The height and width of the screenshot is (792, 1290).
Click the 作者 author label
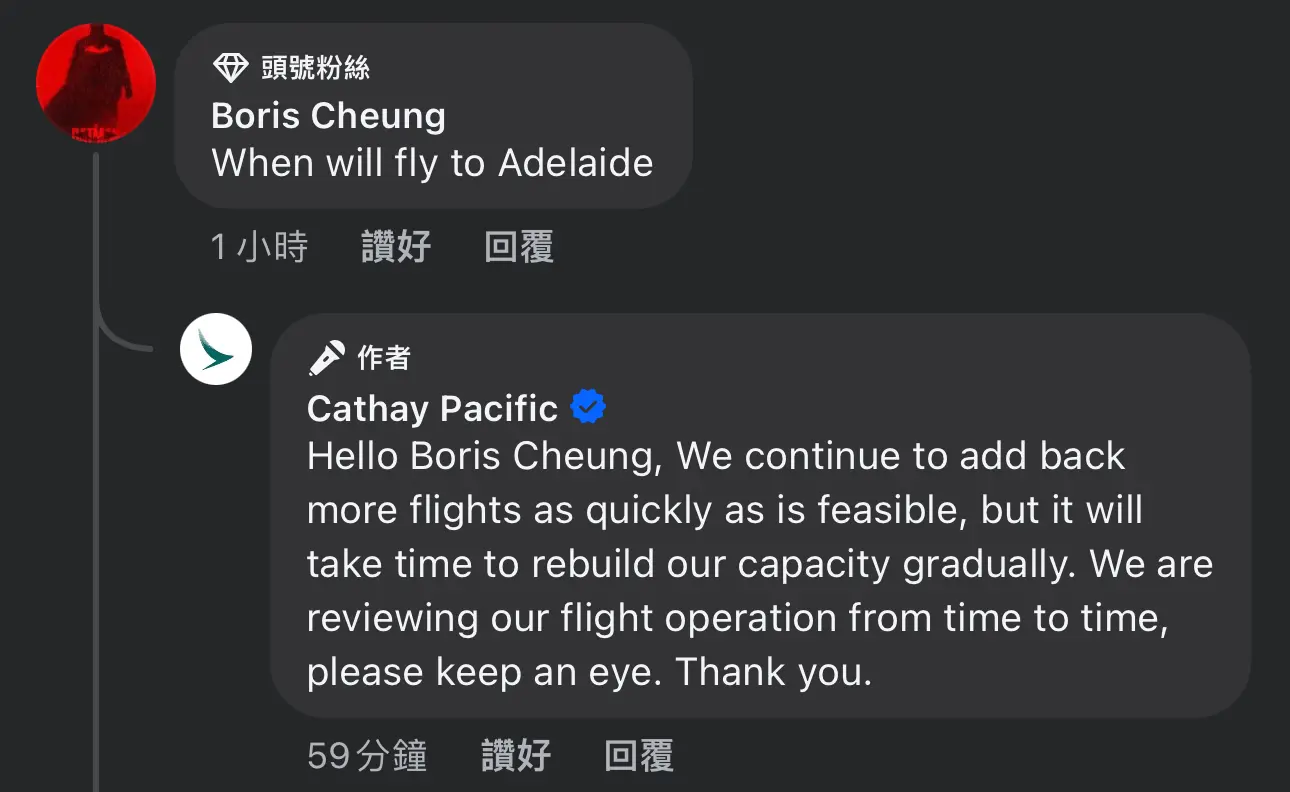(x=384, y=358)
